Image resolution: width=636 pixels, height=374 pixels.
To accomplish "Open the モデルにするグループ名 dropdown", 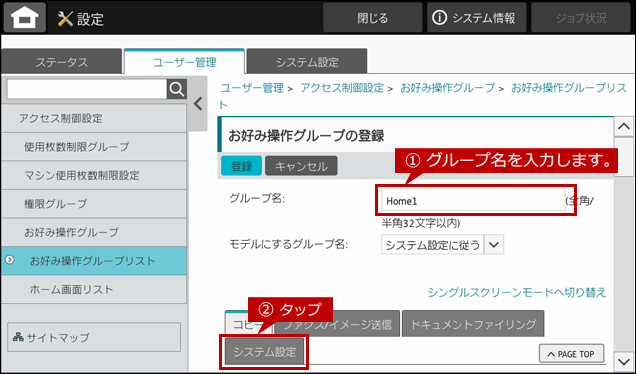I will pyautogui.click(x=442, y=245).
